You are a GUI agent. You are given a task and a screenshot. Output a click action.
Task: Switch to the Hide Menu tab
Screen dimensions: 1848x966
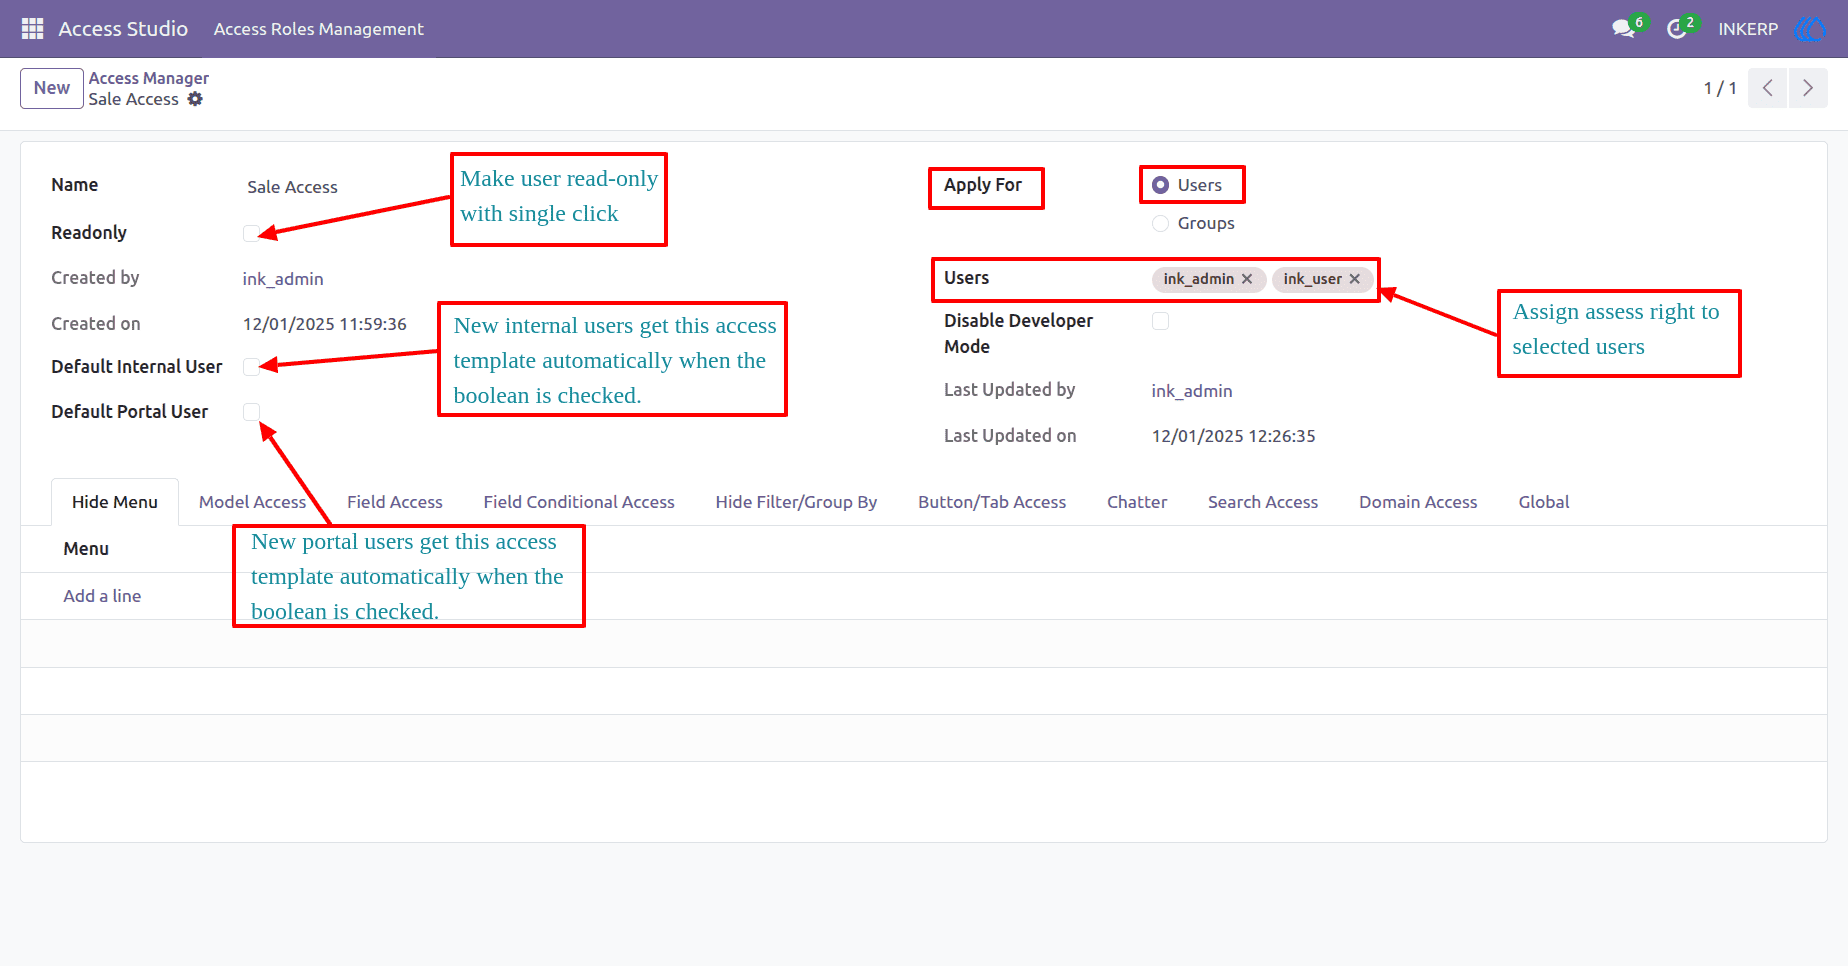click(115, 502)
